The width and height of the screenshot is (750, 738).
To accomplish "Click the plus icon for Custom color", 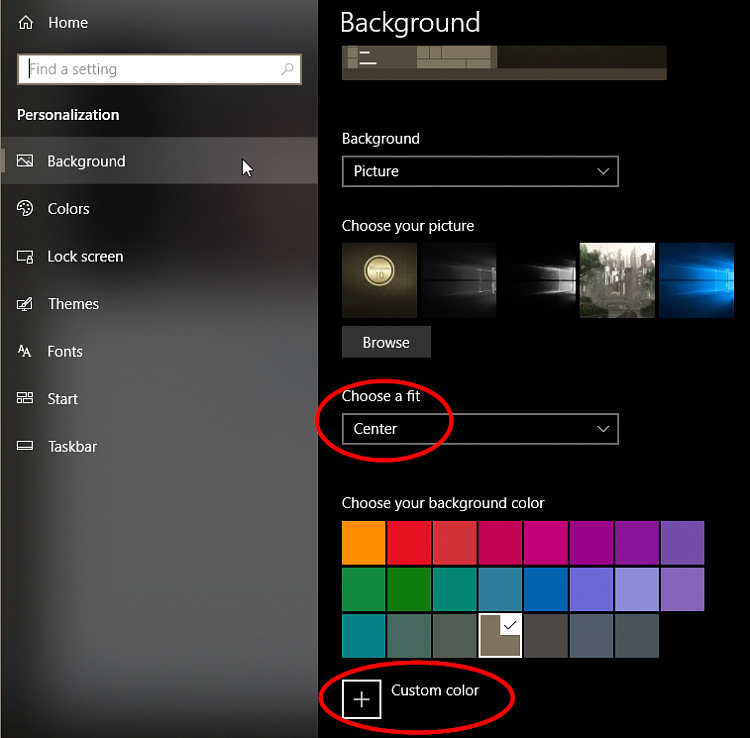I will click(362, 699).
